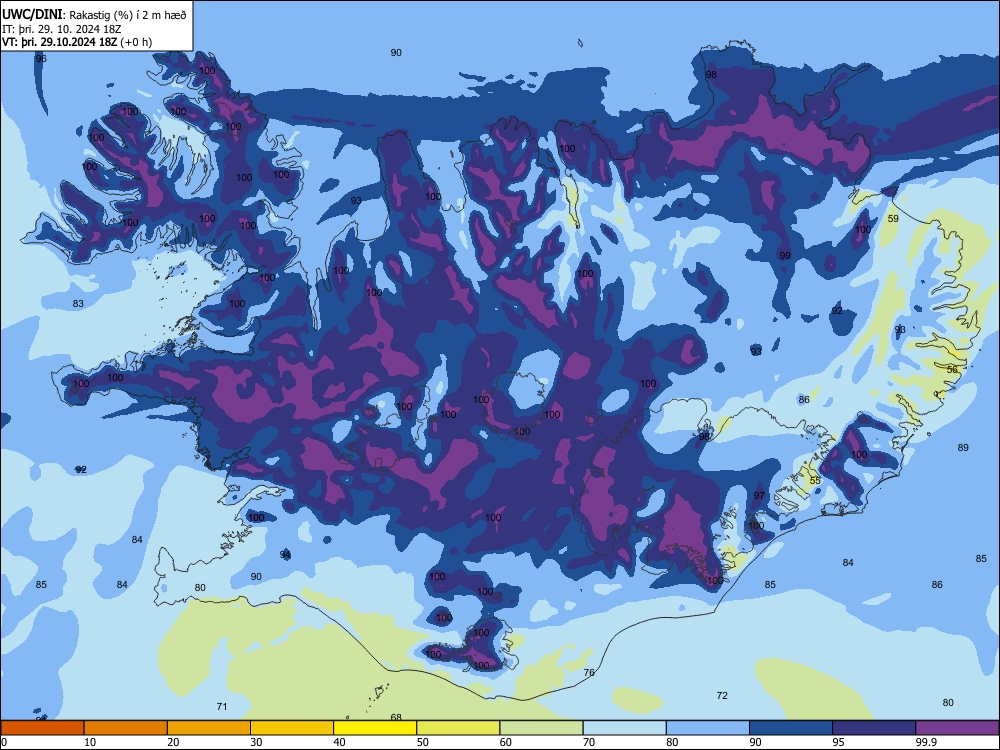Click the legend label '10'
Screen dimensions: 1000x750
pyautogui.click(x=90, y=742)
